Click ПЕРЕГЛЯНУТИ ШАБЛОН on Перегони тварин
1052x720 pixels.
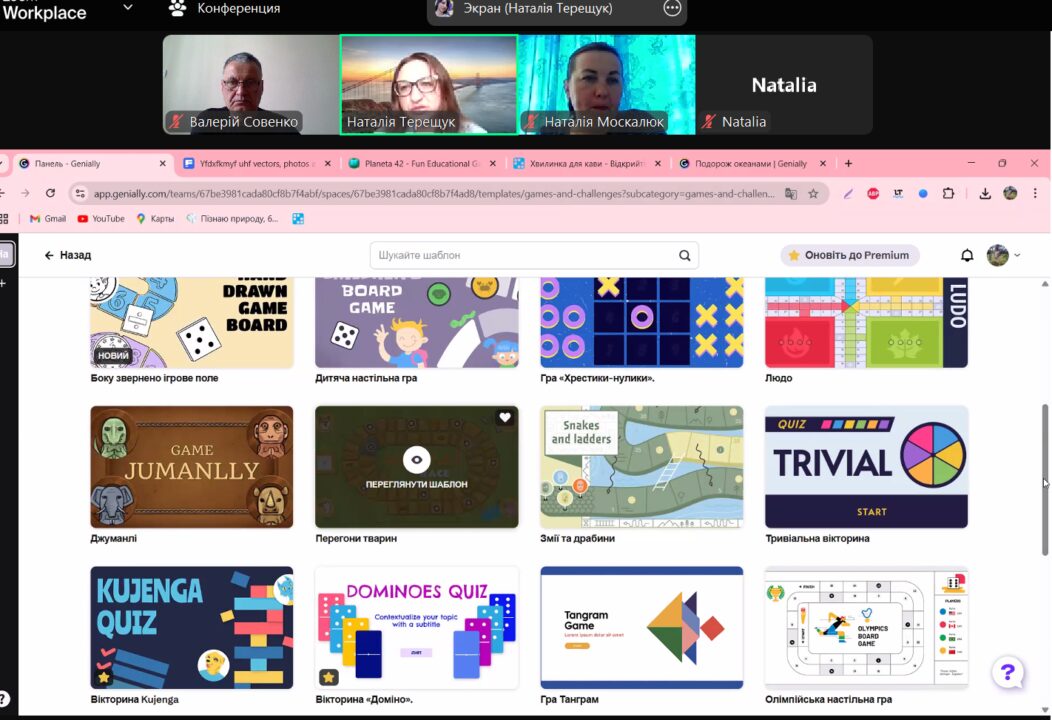click(x=417, y=484)
